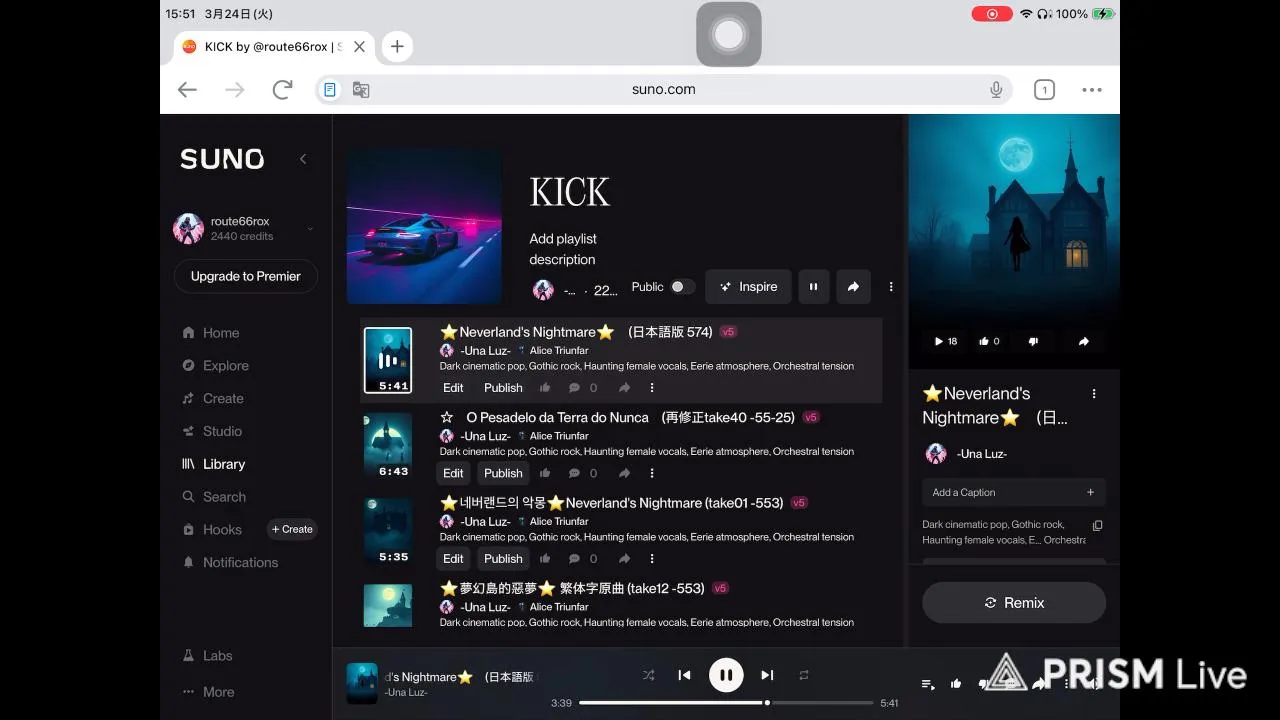1280x720 pixels.
Task: Play O Pesadelo track via 6:43 thumbnail
Action: (388, 446)
